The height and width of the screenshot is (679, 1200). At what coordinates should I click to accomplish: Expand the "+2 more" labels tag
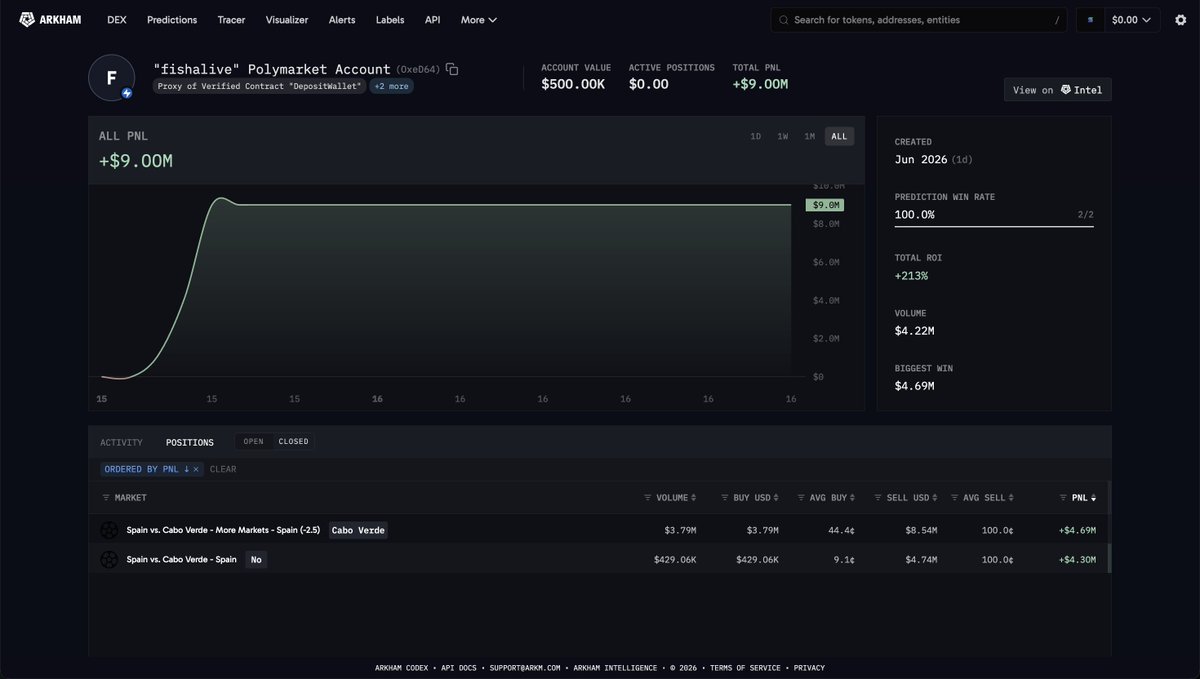coord(391,86)
